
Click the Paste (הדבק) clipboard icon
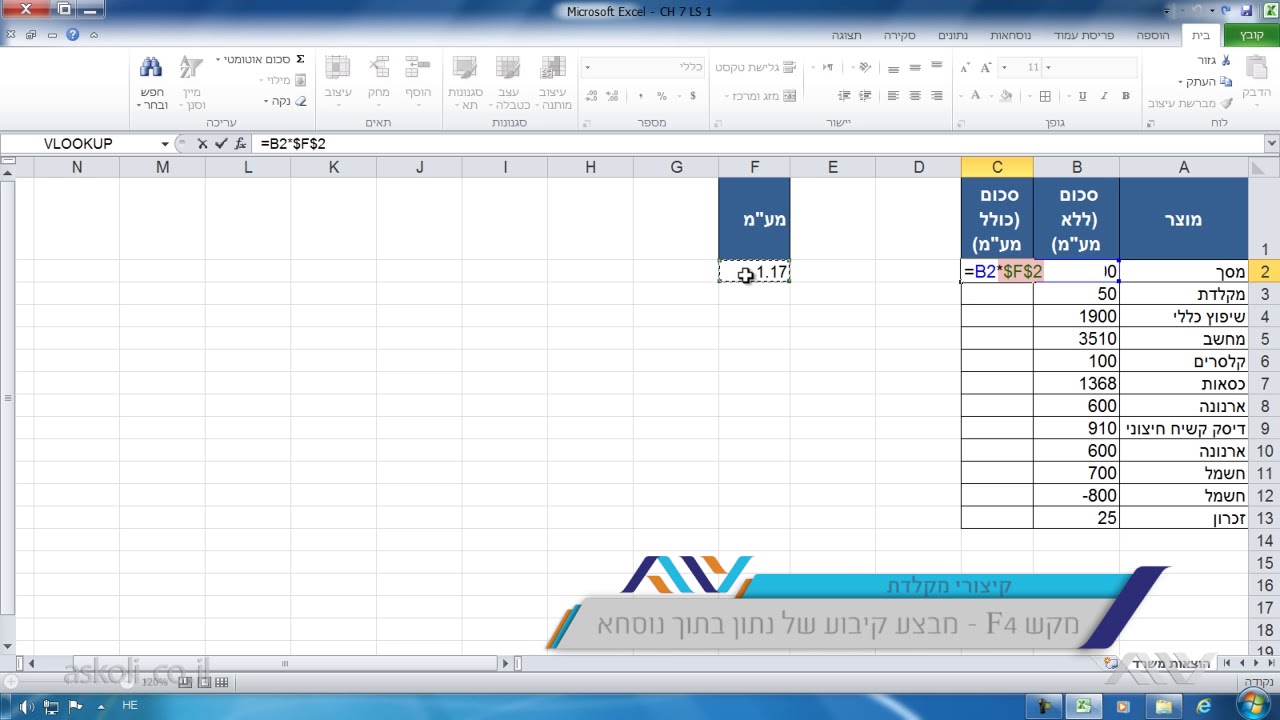pyautogui.click(x=1256, y=69)
